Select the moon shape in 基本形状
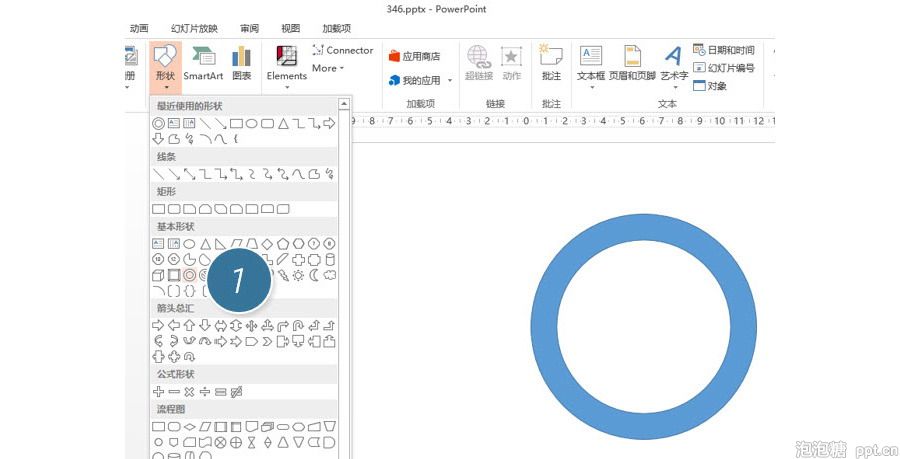 [314, 275]
